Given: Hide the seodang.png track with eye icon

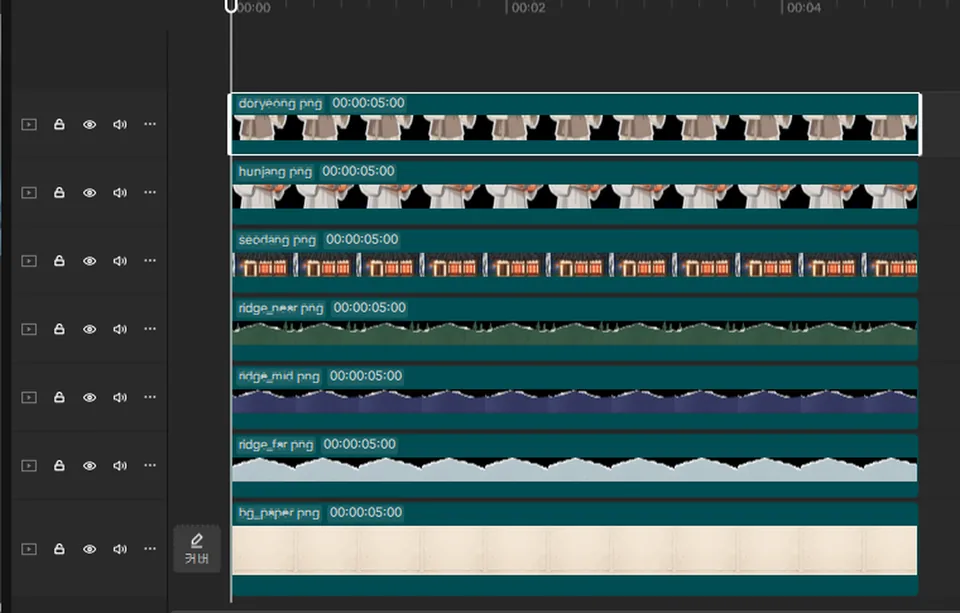Looking at the screenshot, I should [89, 261].
